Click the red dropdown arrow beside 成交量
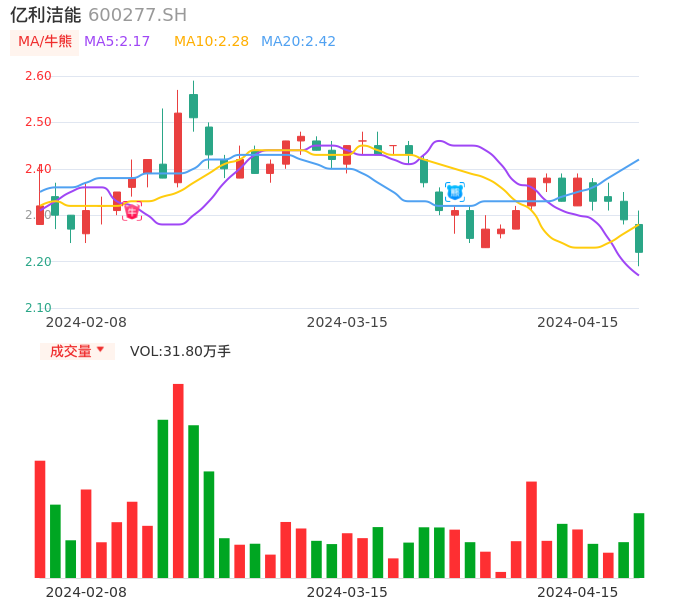Viewport: 686px width, 606px height. [100, 350]
